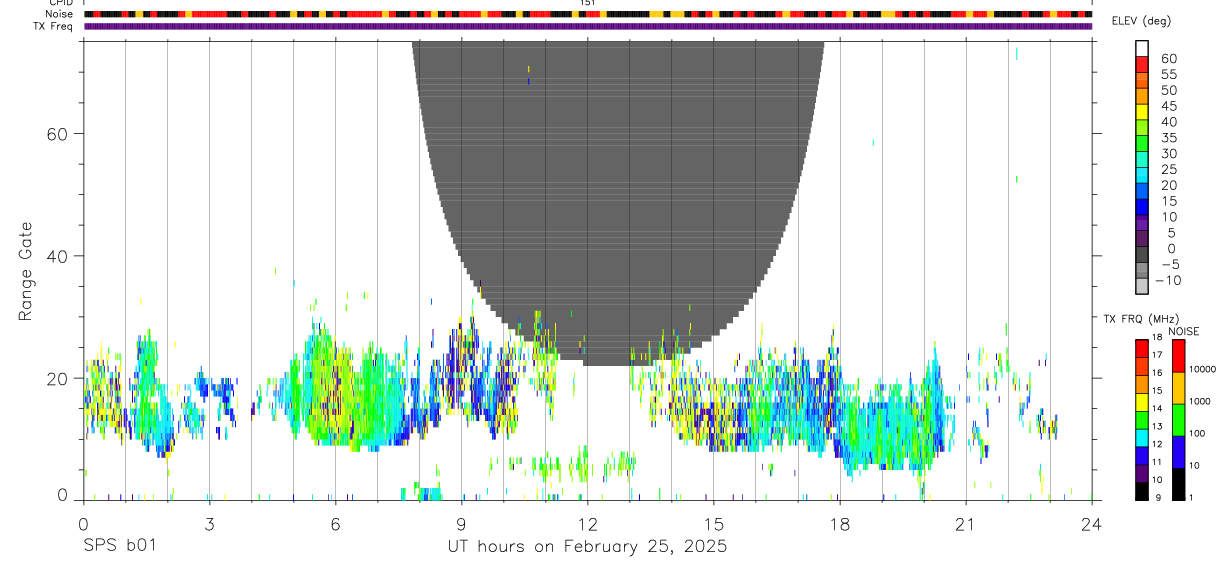Click the purple TX Freq strip above the plot
1228x567 pixels.
click(x=587, y=26)
